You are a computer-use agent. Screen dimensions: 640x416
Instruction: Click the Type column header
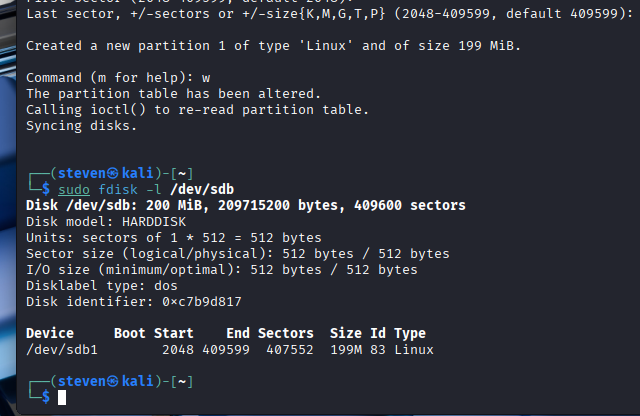[410, 333]
